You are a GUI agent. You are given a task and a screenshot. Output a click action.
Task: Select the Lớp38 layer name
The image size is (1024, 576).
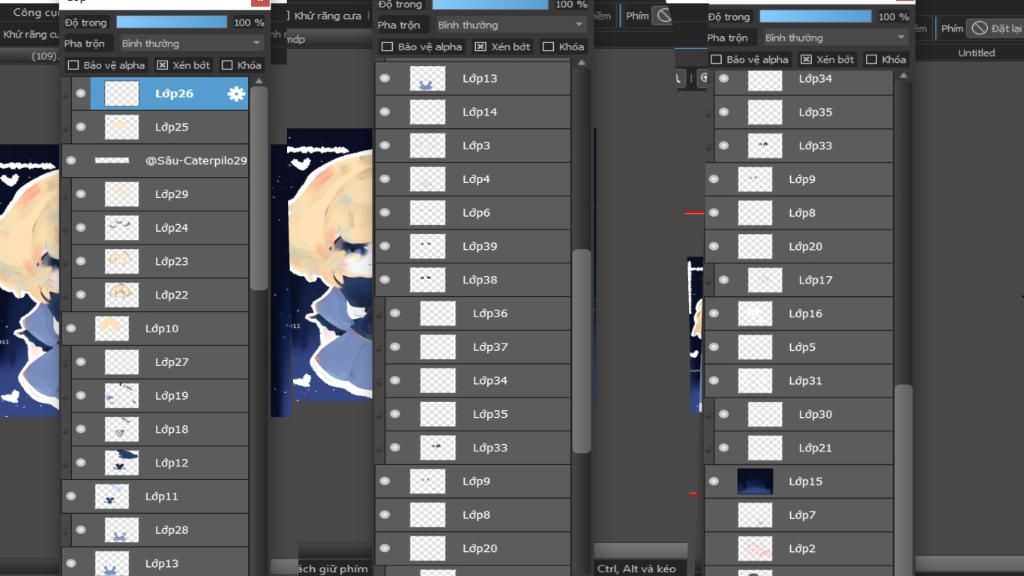click(x=479, y=280)
